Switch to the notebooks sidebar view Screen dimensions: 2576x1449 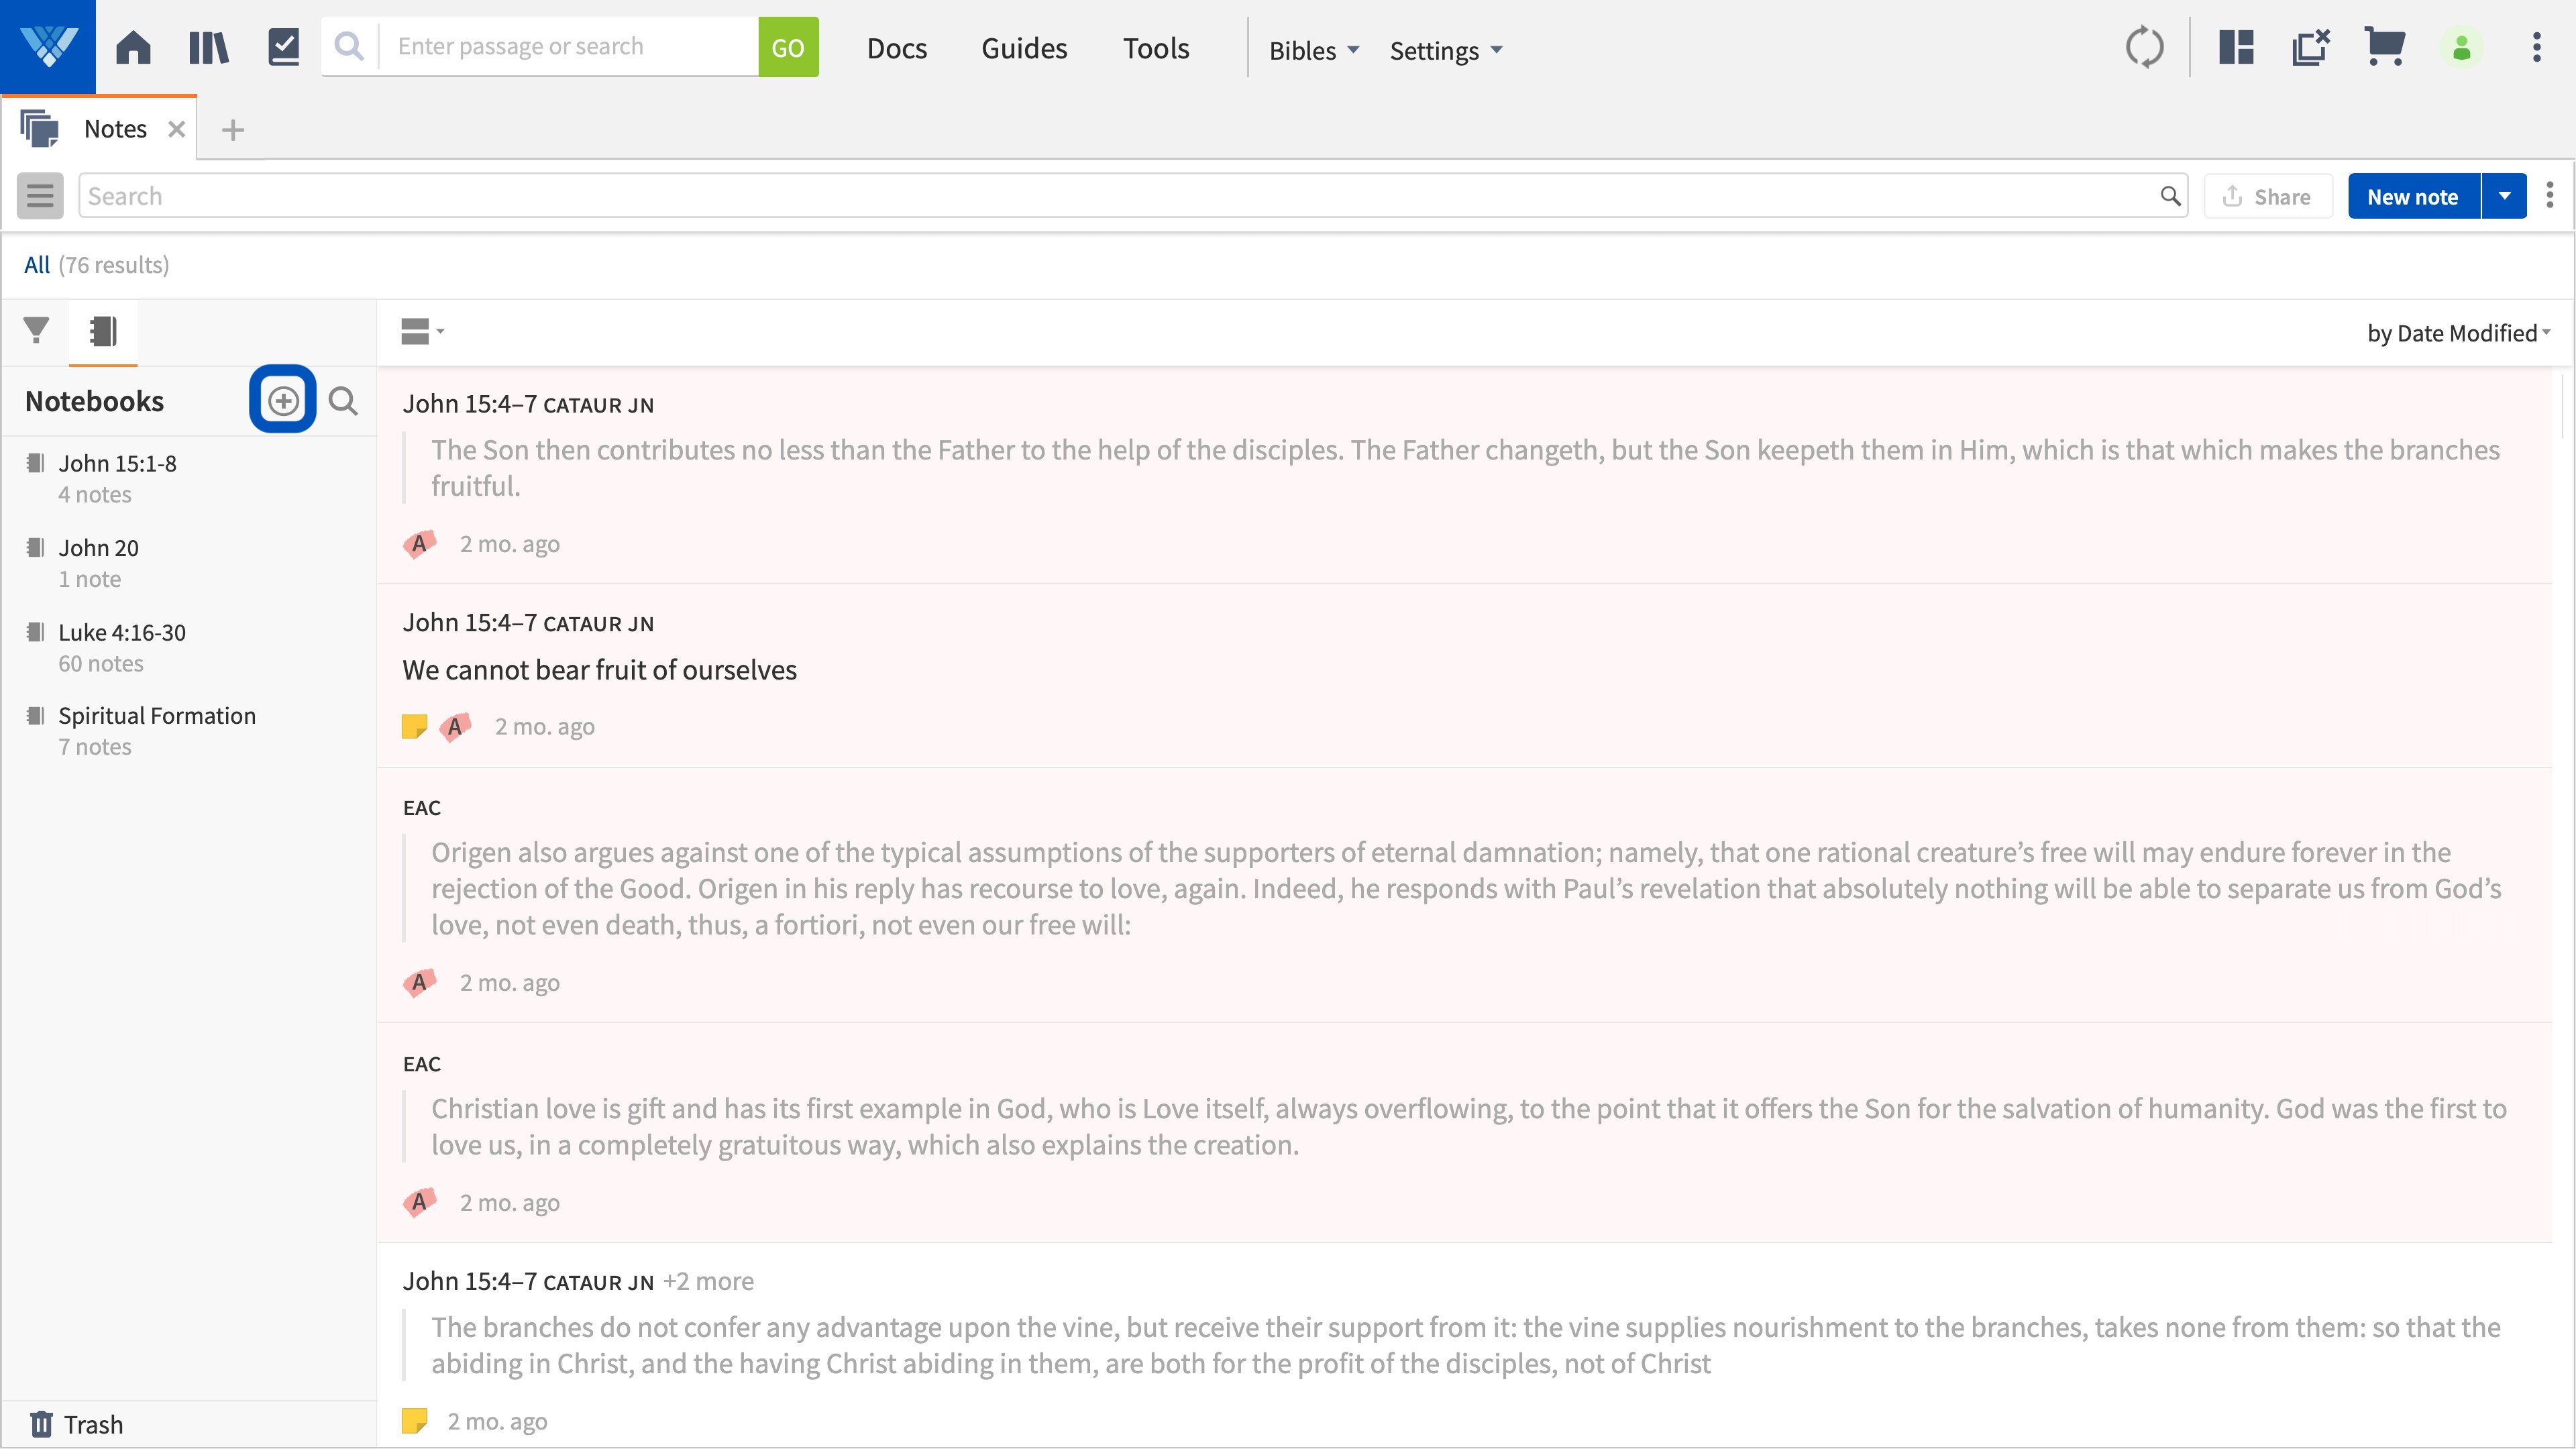(103, 331)
